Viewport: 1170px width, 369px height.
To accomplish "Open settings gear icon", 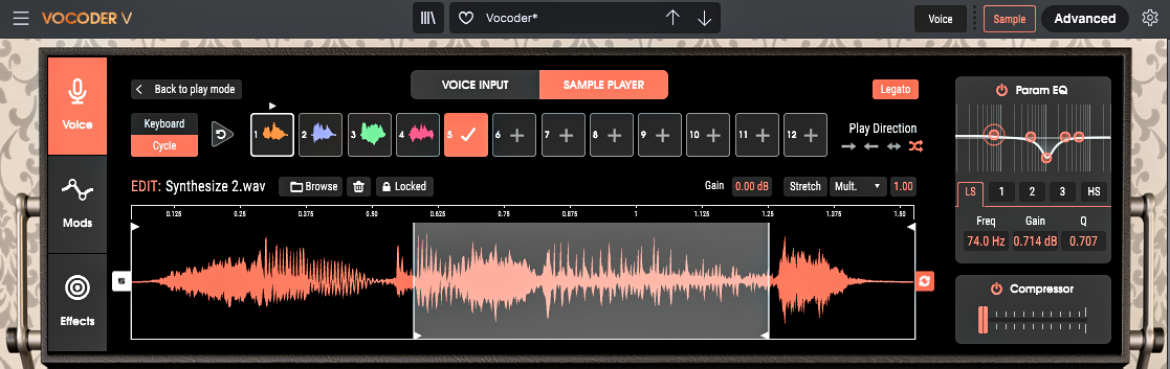I will pyautogui.click(x=1150, y=18).
